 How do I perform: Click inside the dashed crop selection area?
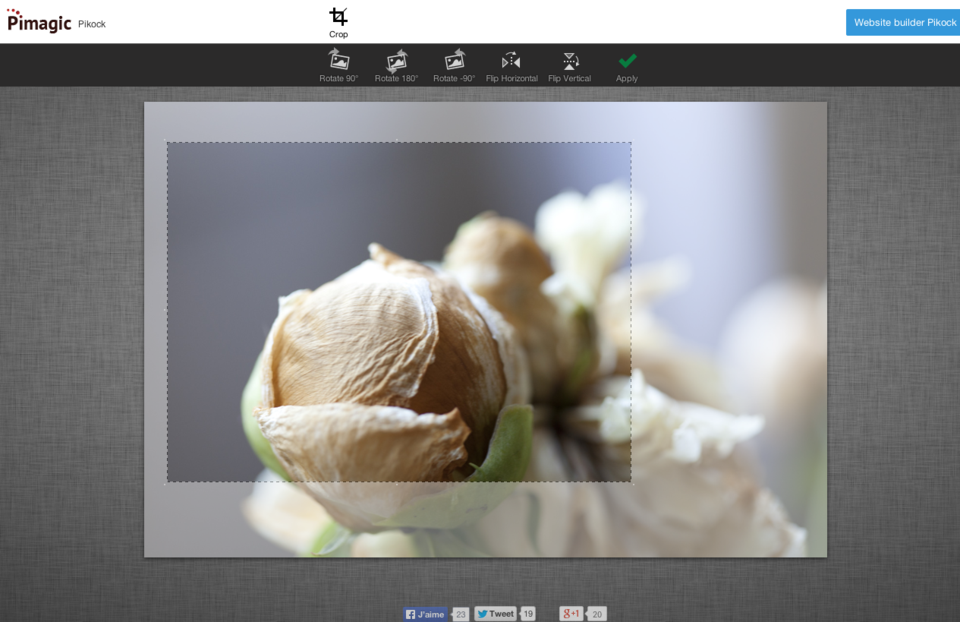tap(398, 310)
